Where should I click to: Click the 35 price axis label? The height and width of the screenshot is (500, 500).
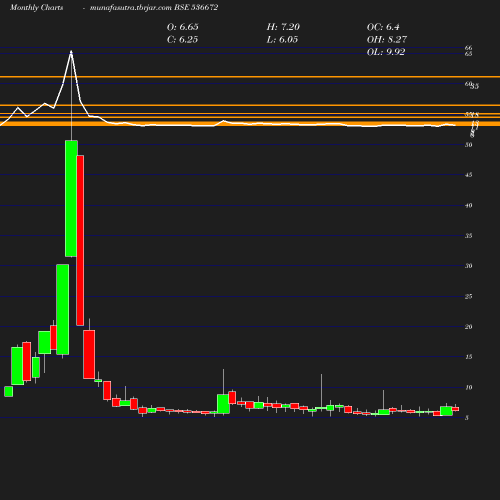[x=468, y=236]
